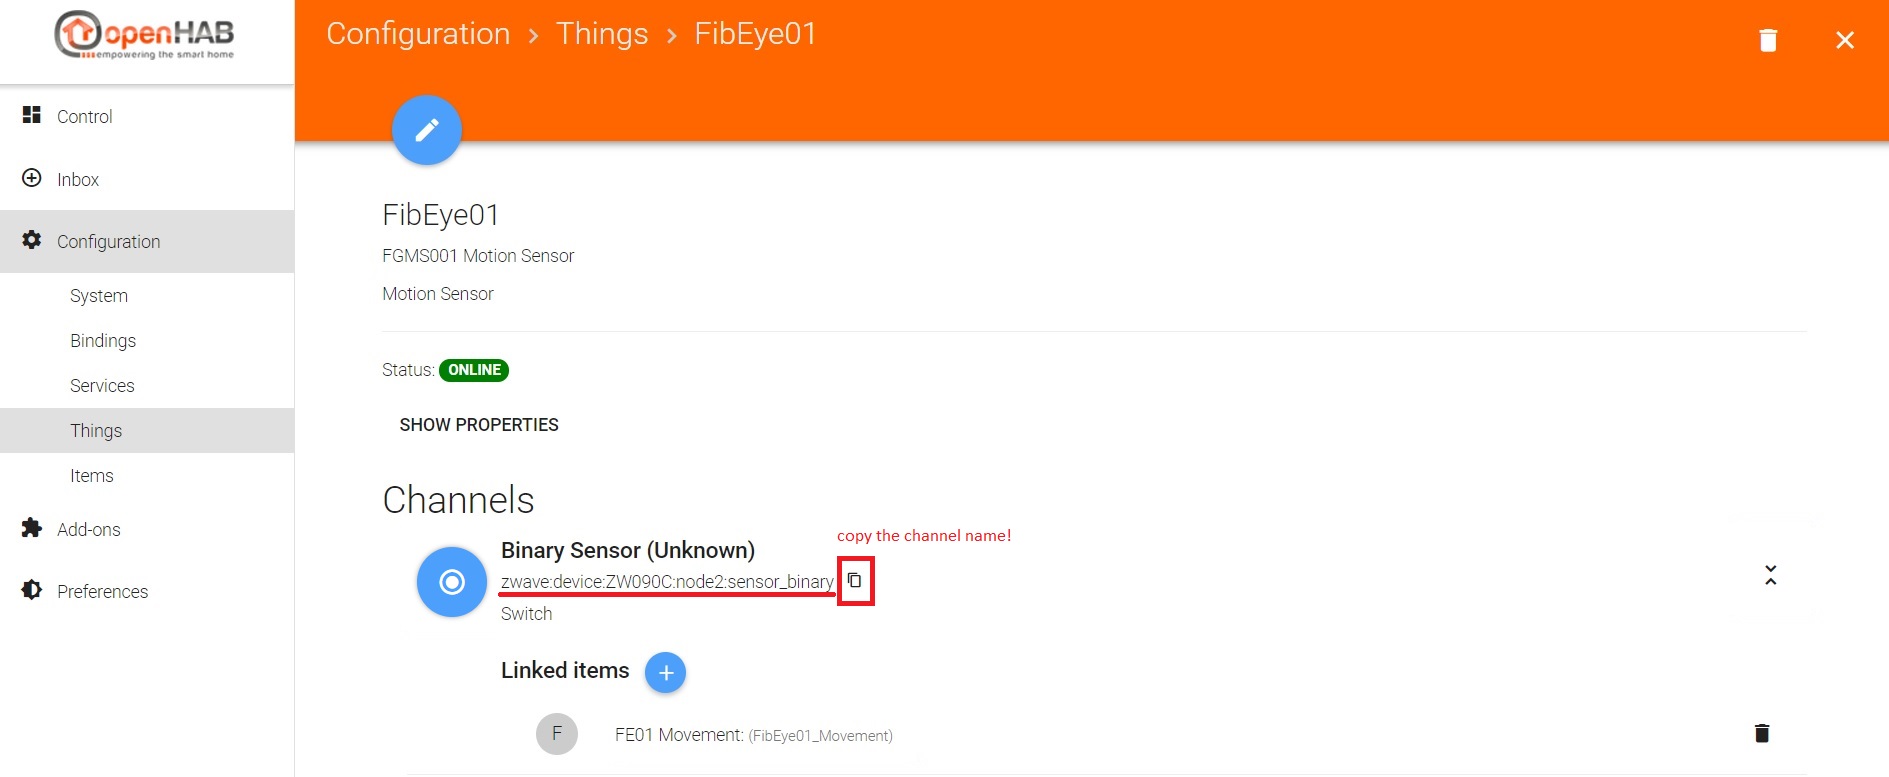
Task: Open the Control menu
Action: point(84,117)
